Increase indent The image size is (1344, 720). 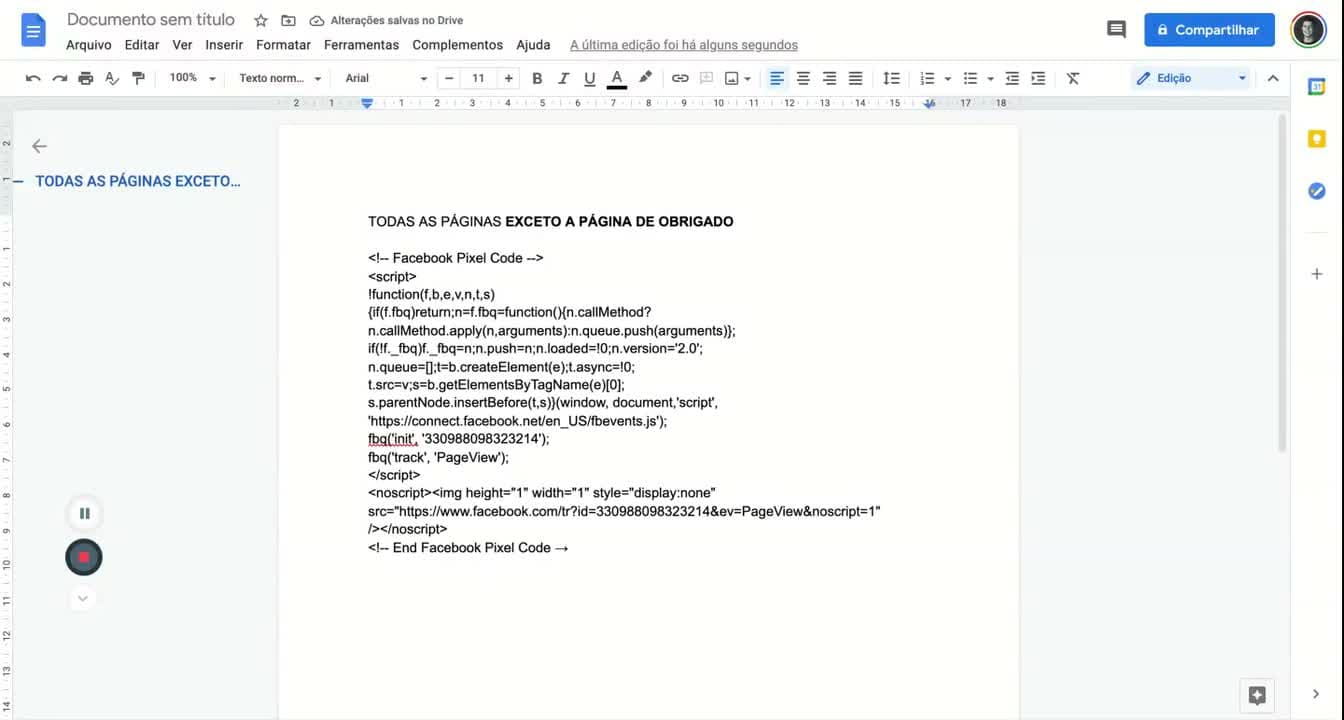[1038, 78]
